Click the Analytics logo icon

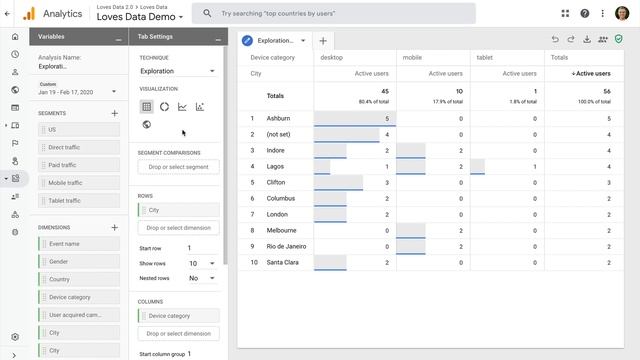point(29,13)
